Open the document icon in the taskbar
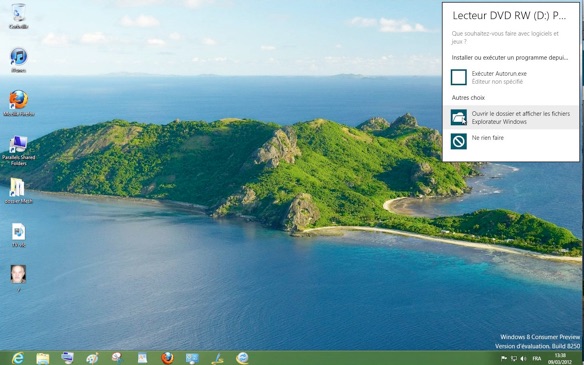The height and width of the screenshot is (365, 584). coord(142,358)
